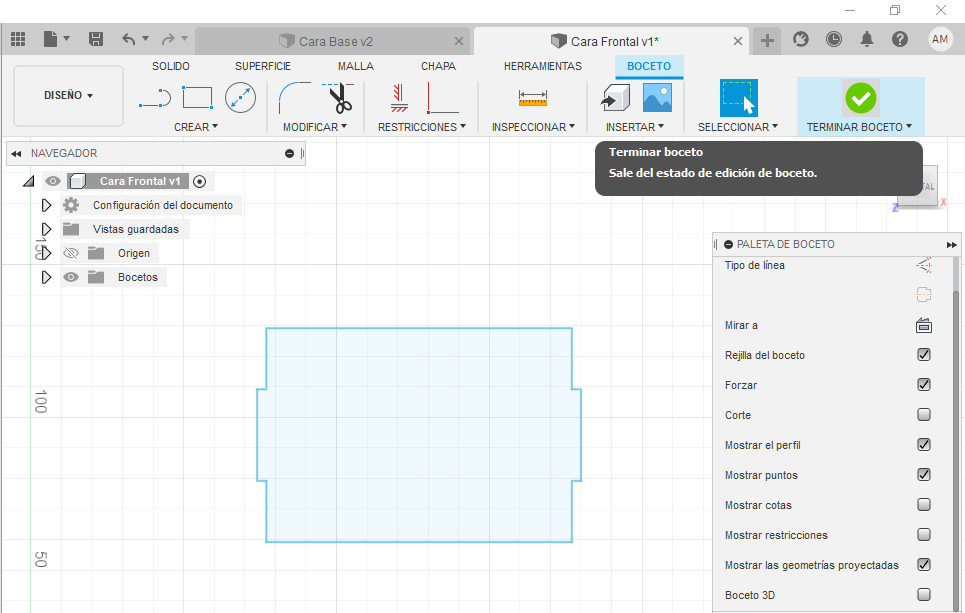Toggle the Rejilla del boceto checkbox
Viewport: 965px width, 613px height.
tap(924, 355)
